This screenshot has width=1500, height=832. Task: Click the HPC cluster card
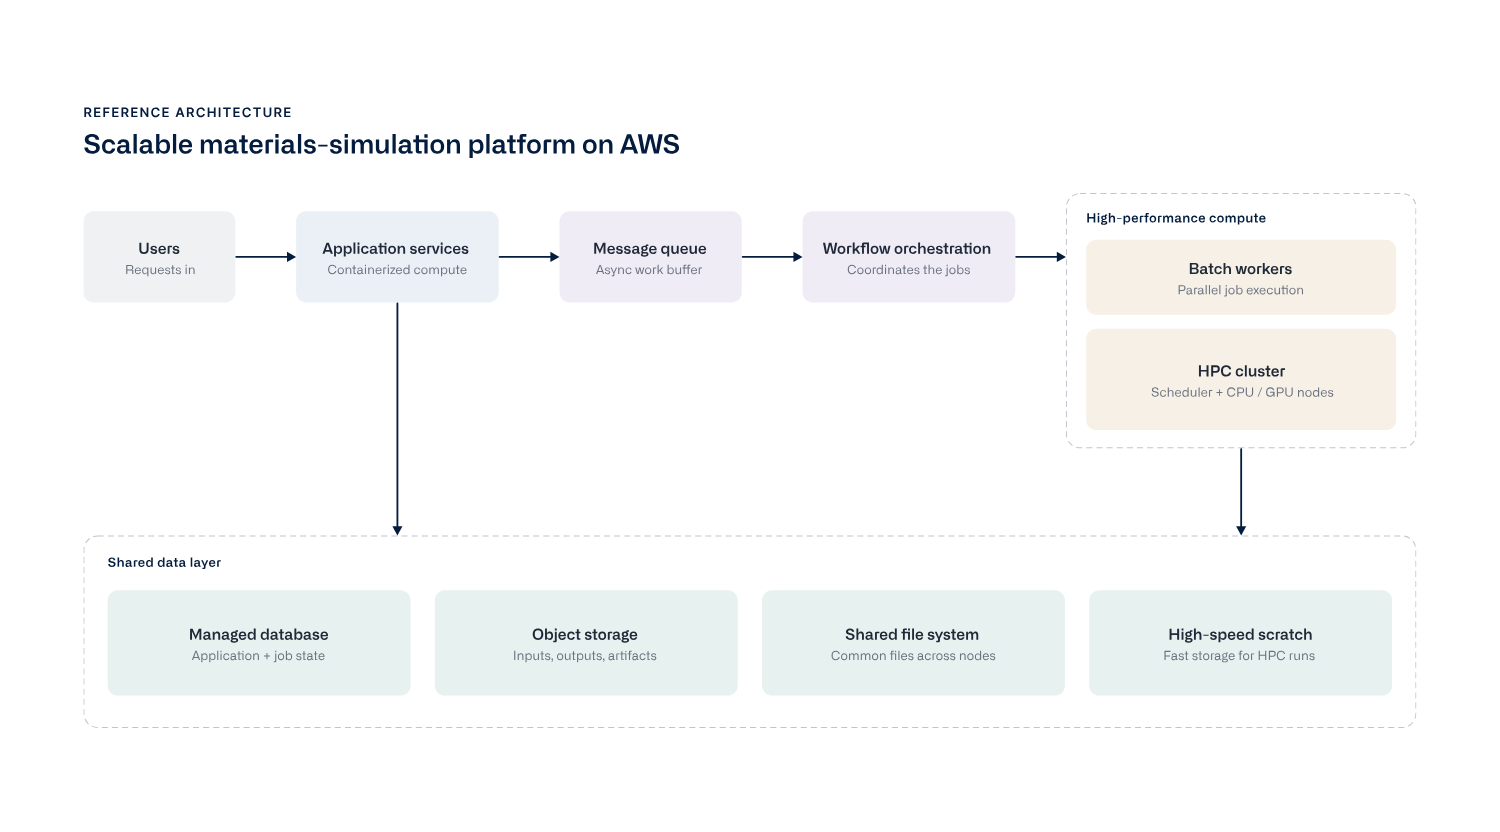click(x=1241, y=380)
